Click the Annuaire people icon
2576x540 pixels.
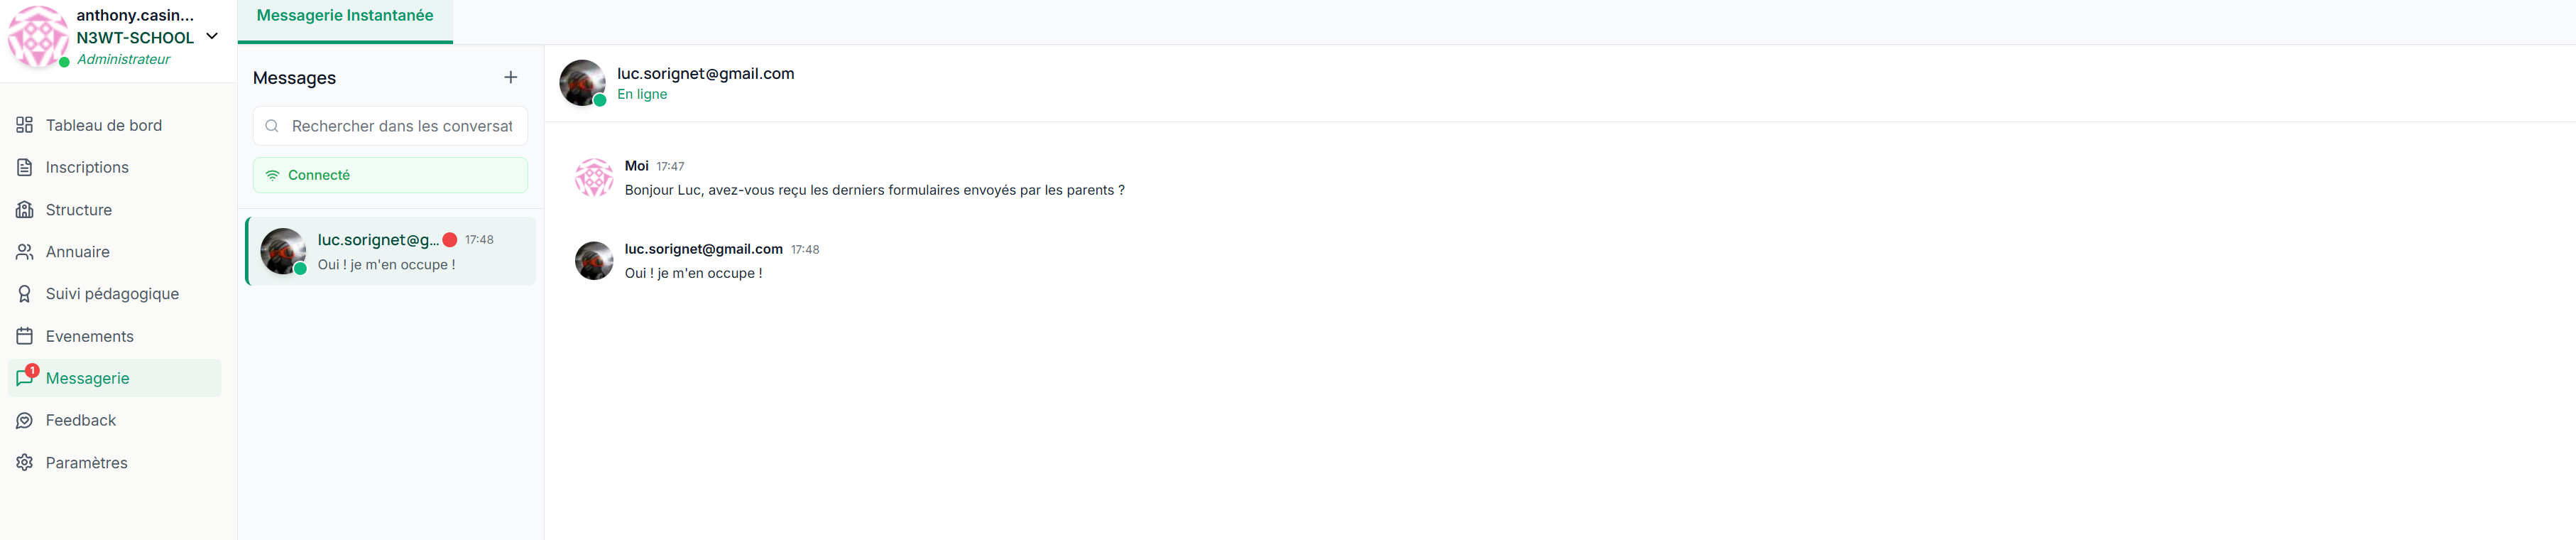25,252
